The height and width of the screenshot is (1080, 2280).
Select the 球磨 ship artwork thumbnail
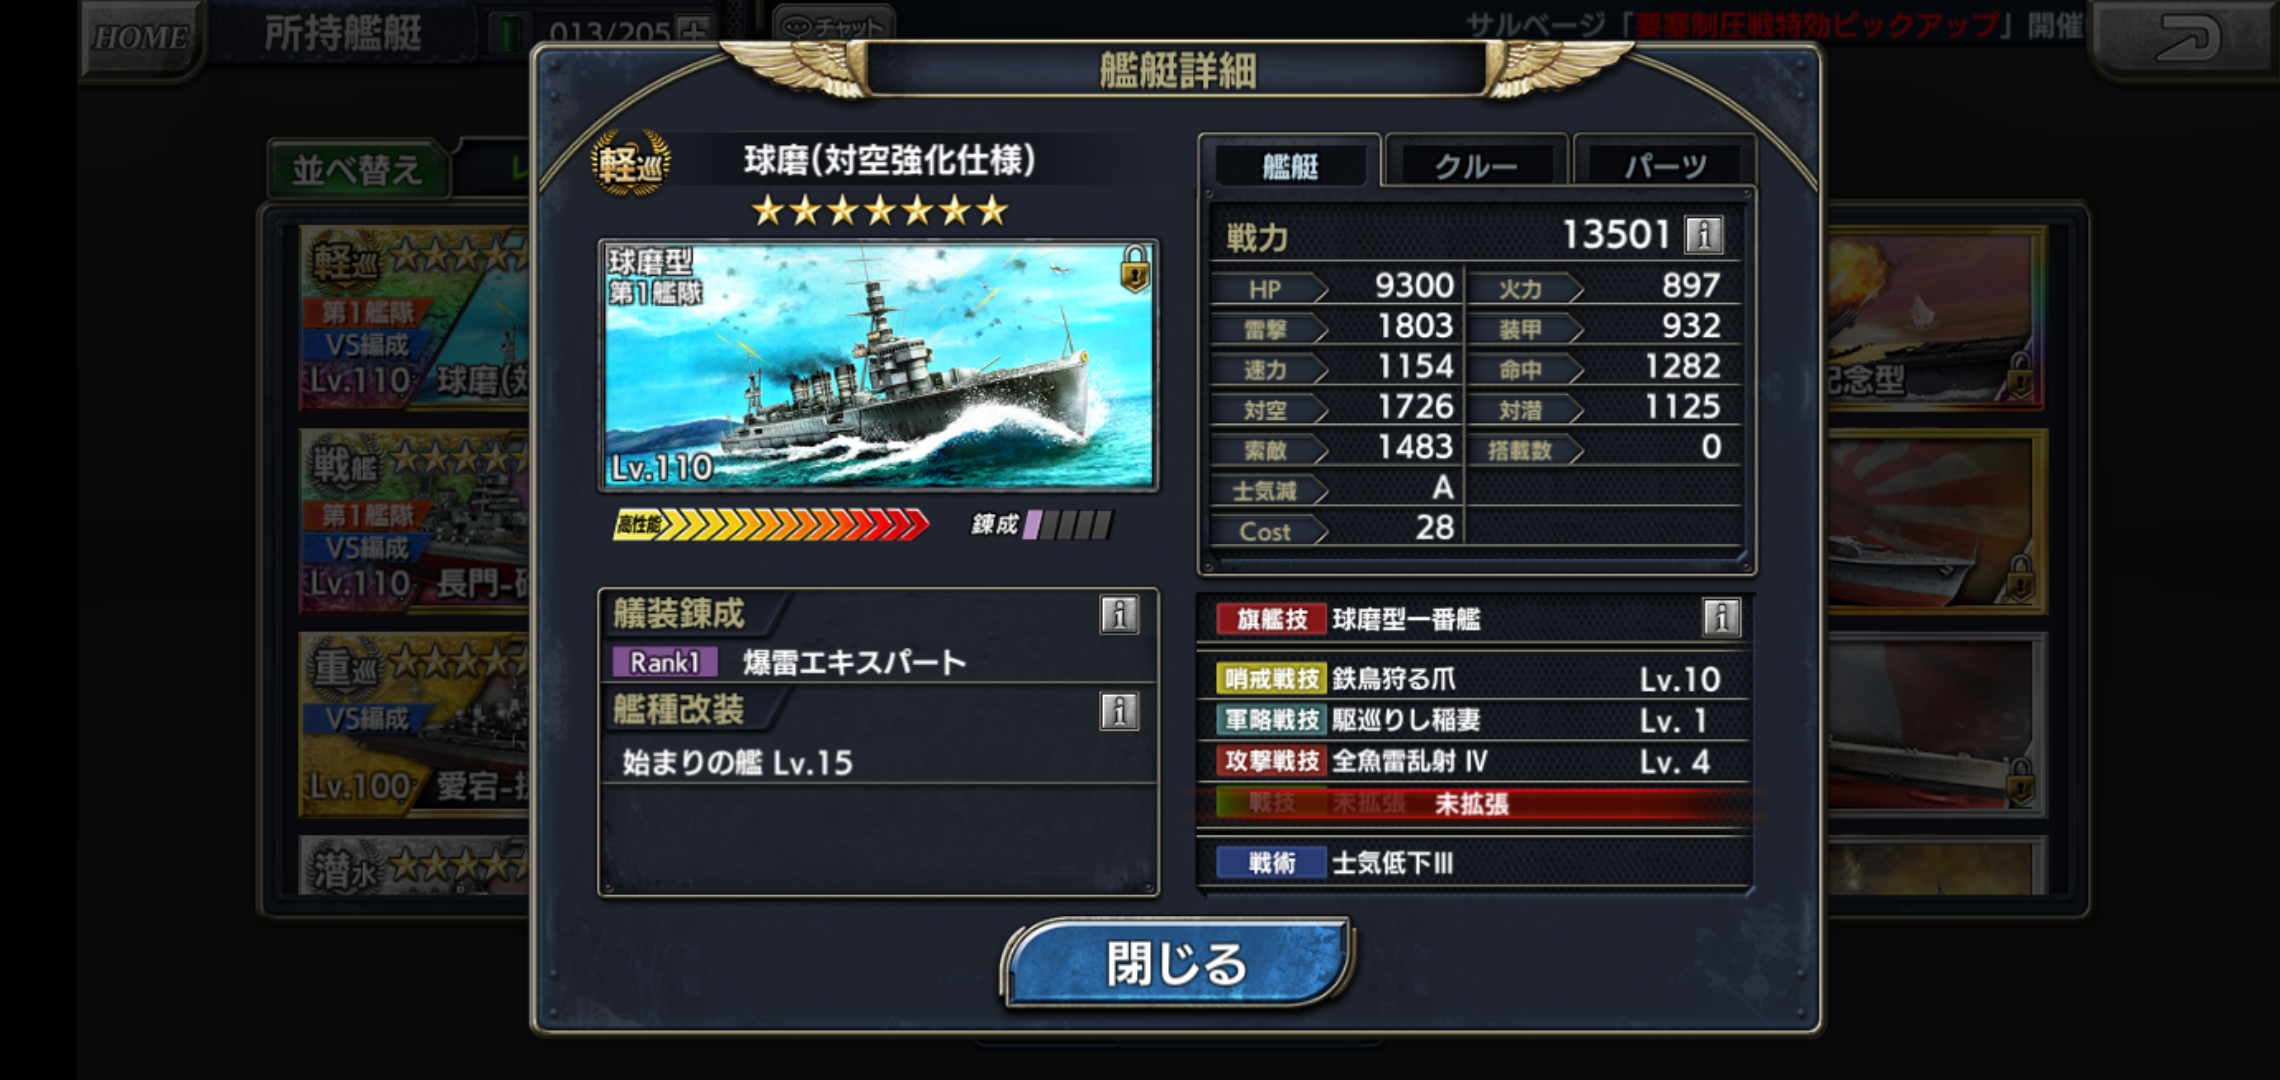point(878,365)
